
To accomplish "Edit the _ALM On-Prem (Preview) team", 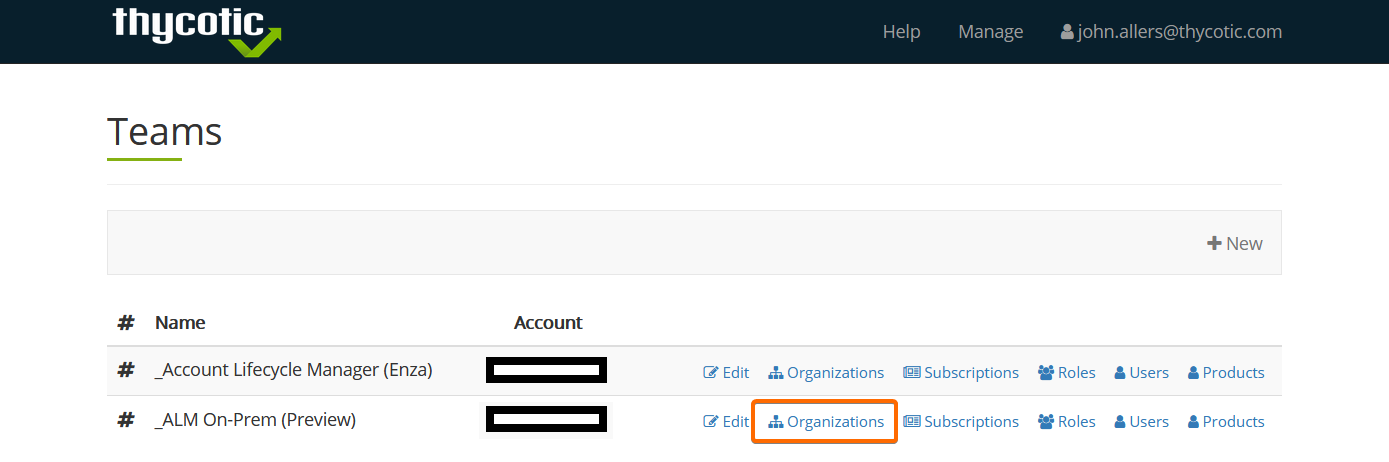I will pyautogui.click(x=726, y=422).
